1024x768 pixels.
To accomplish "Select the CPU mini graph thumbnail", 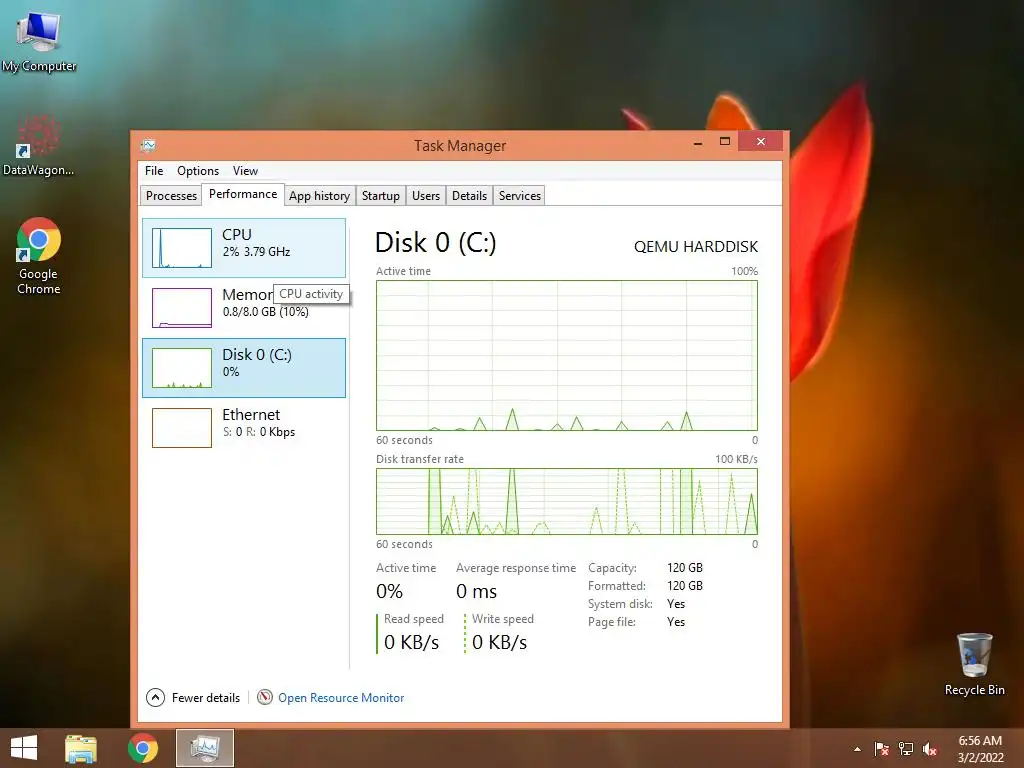I will [x=182, y=248].
